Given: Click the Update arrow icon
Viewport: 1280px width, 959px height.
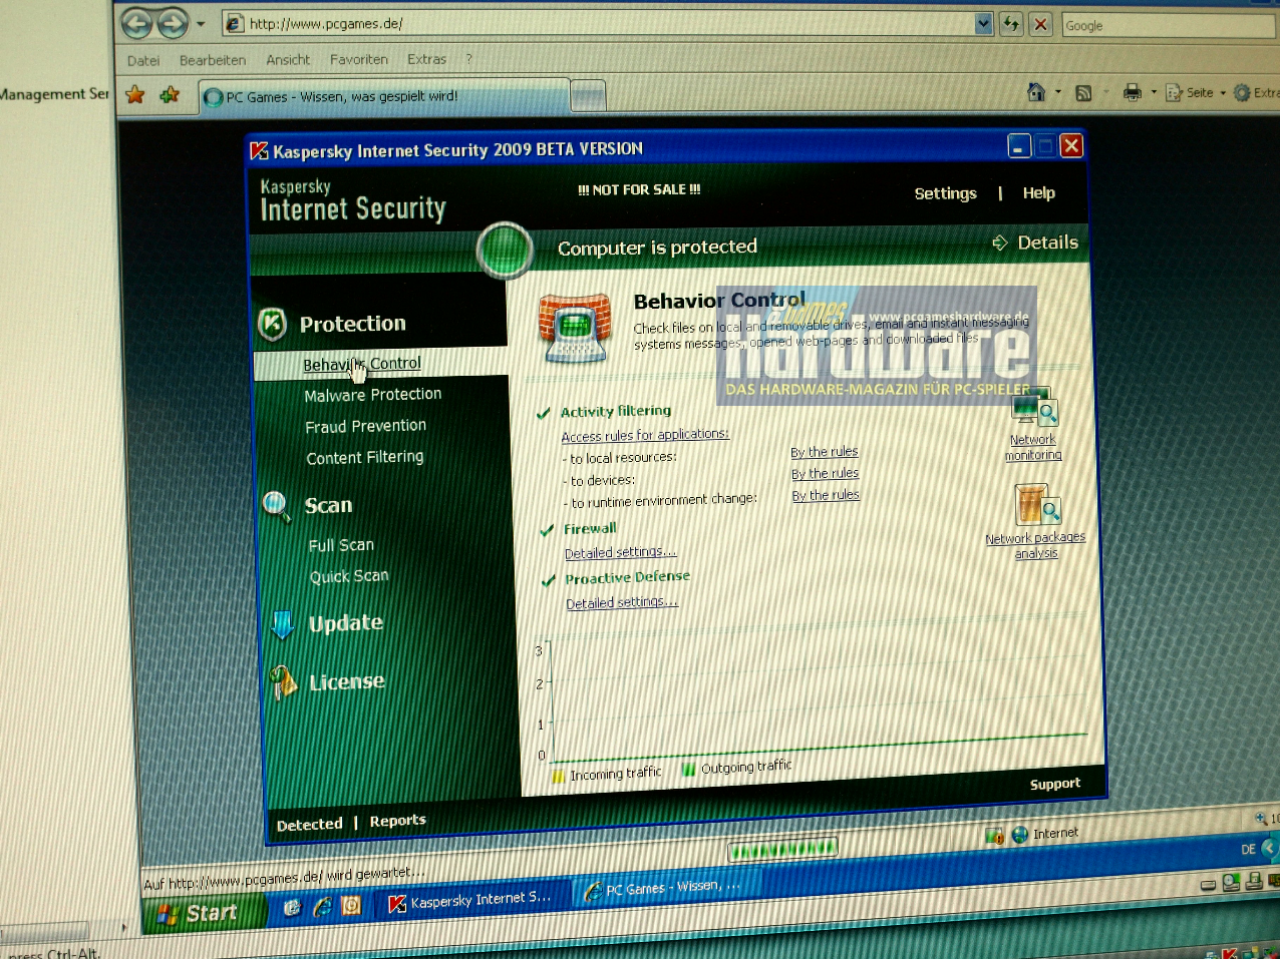Looking at the screenshot, I should [x=282, y=624].
